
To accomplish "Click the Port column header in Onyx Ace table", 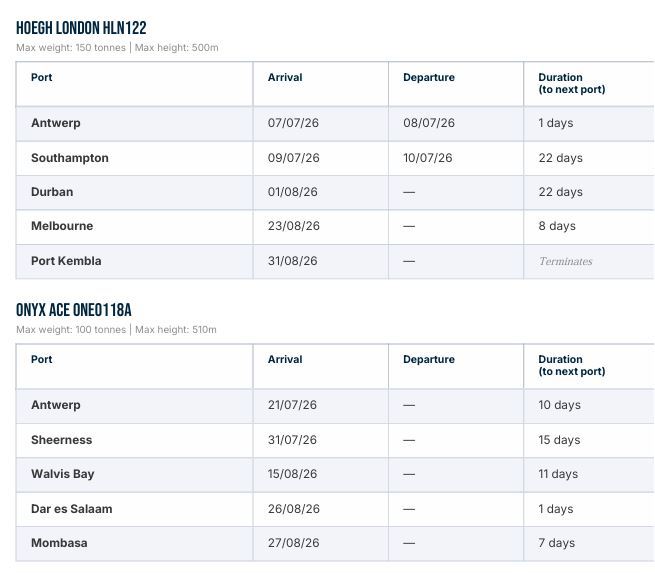I will [x=42, y=360].
